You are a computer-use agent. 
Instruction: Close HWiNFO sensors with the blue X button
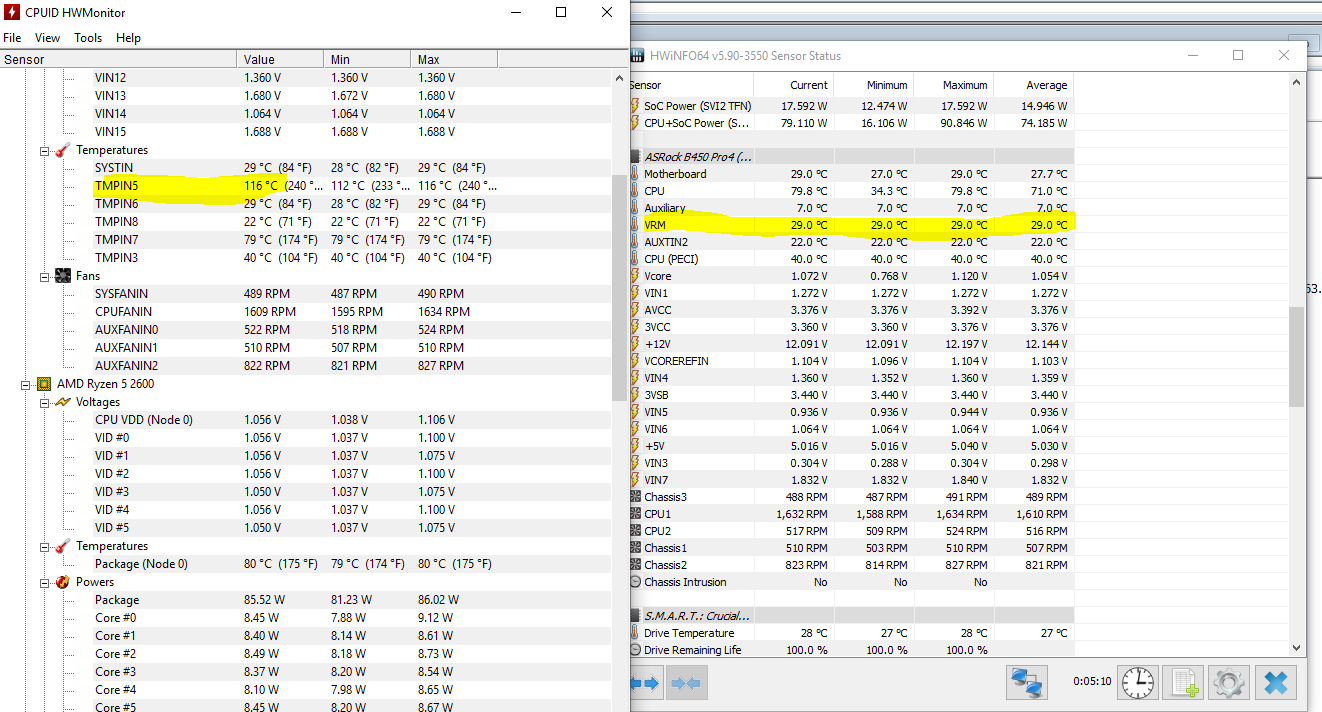1275,683
